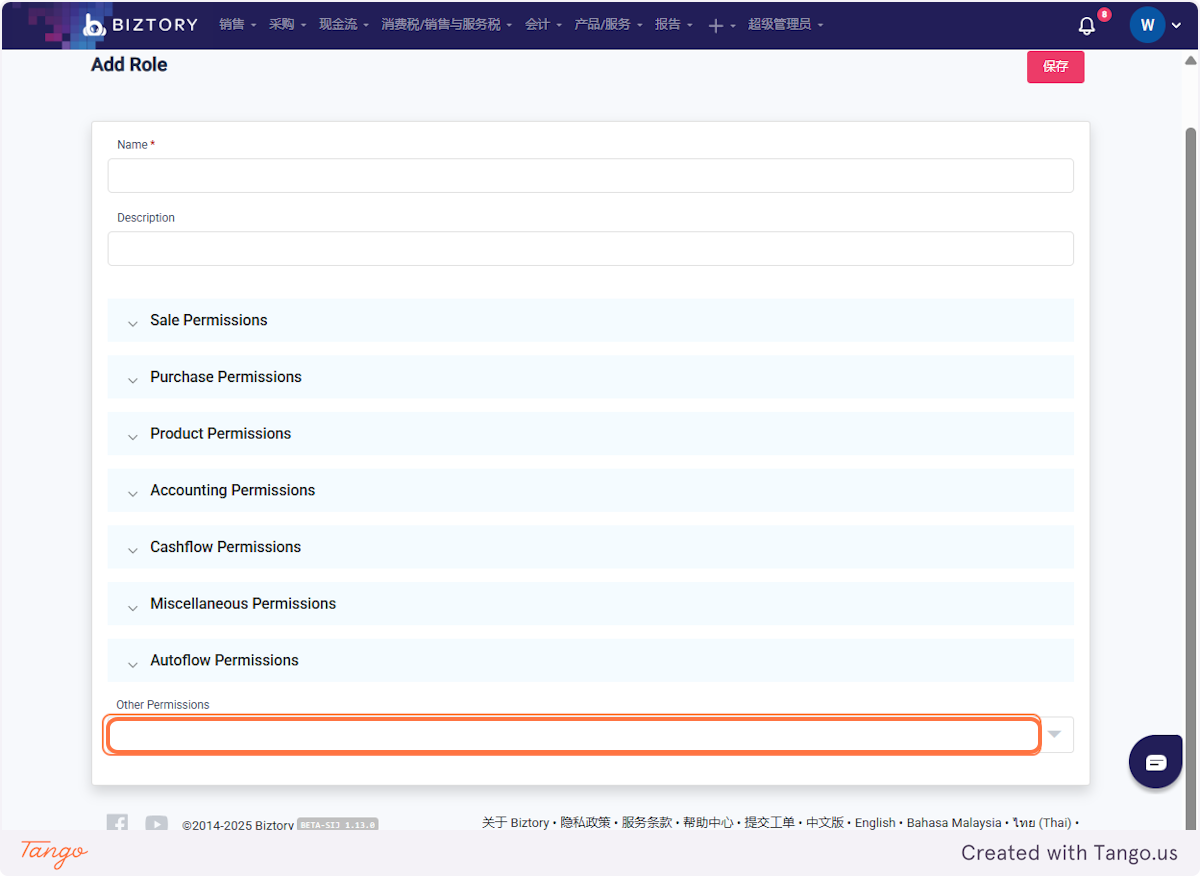The height and width of the screenshot is (876, 1200).
Task: Expand Cashflow Permissions section
Action: click(x=590, y=547)
